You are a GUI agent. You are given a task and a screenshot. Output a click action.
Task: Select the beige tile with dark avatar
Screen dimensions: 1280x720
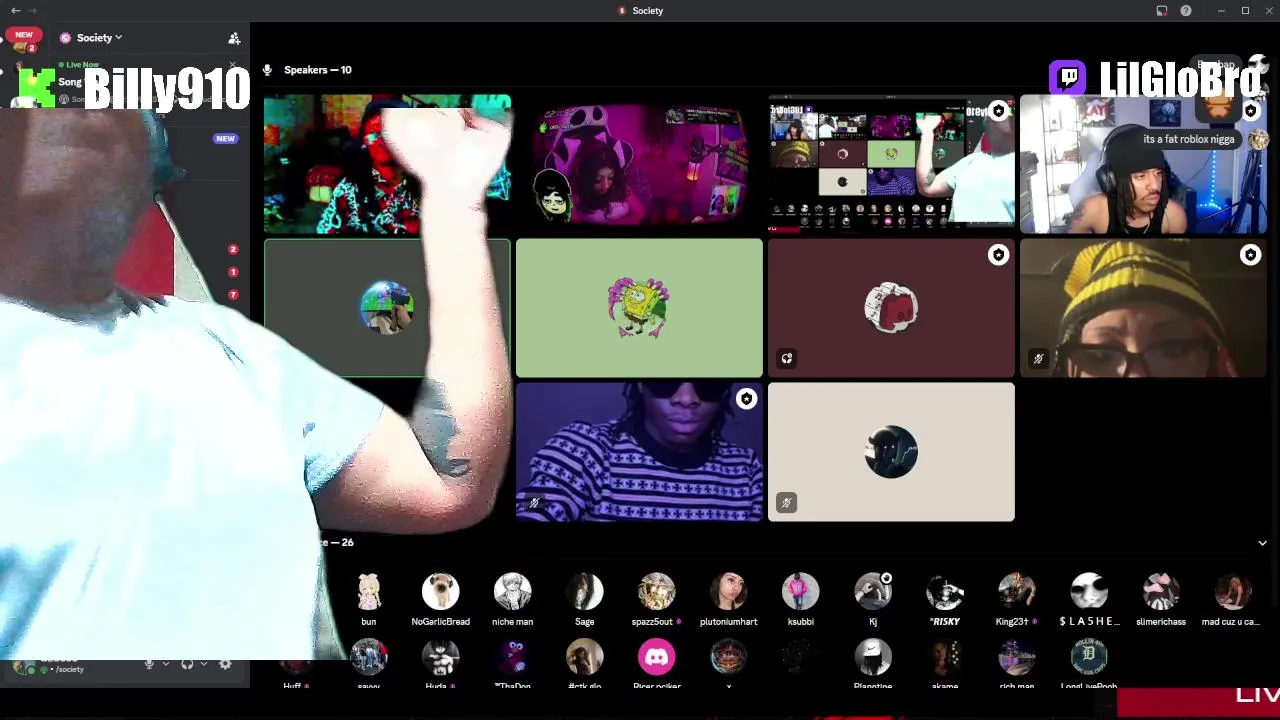[891, 452]
